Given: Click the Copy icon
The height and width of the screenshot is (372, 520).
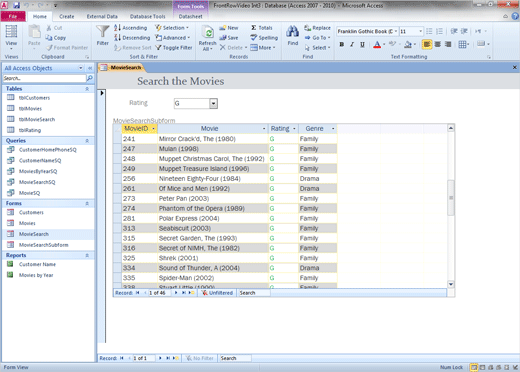Looking at the screenshot, I should click(x=49, y=38).
